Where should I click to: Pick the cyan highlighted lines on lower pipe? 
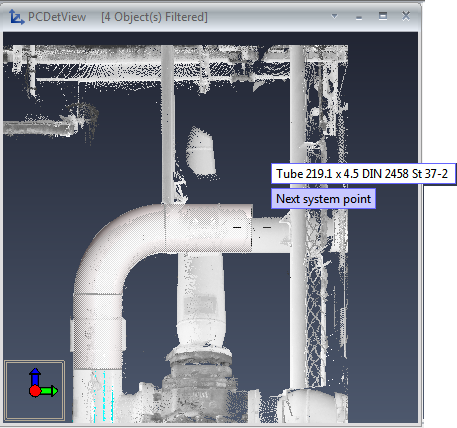coord(103,395)
